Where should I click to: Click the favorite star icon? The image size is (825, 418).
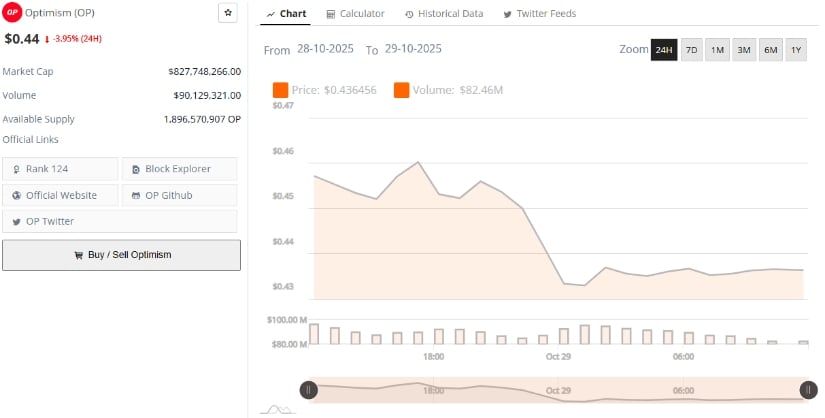point(228,13)
